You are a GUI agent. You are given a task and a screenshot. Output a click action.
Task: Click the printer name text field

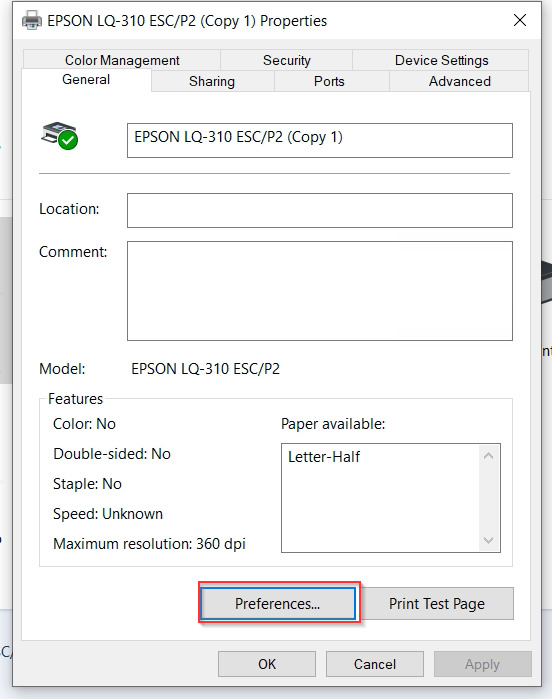coord(320,140)
